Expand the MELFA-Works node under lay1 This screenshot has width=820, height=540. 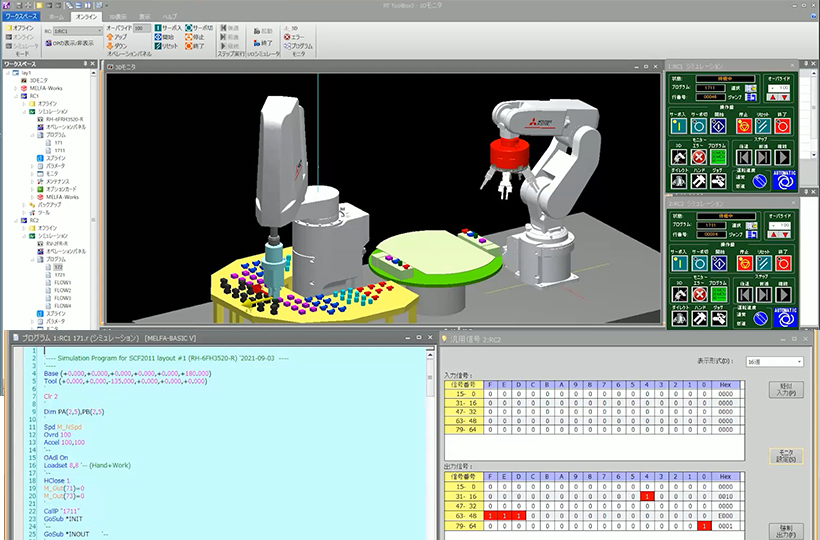click(x=18, y=87)
